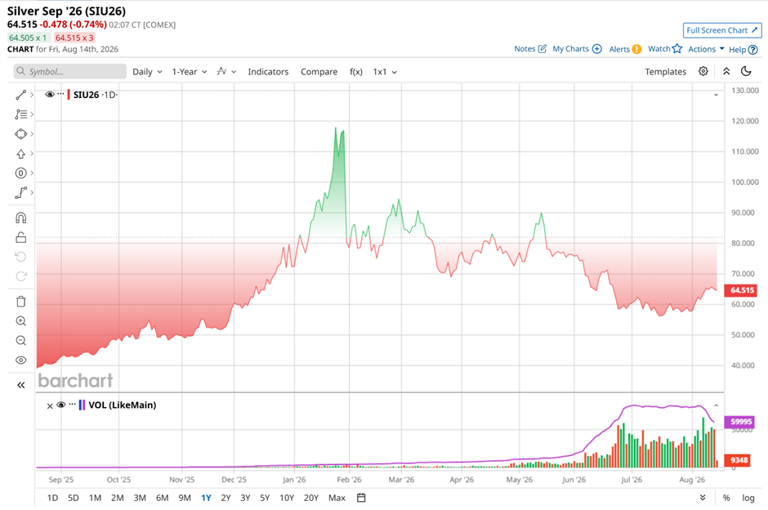Open SIU26 series more-options dots
This screenshot has height=510, width=768.
pos(61,94)
